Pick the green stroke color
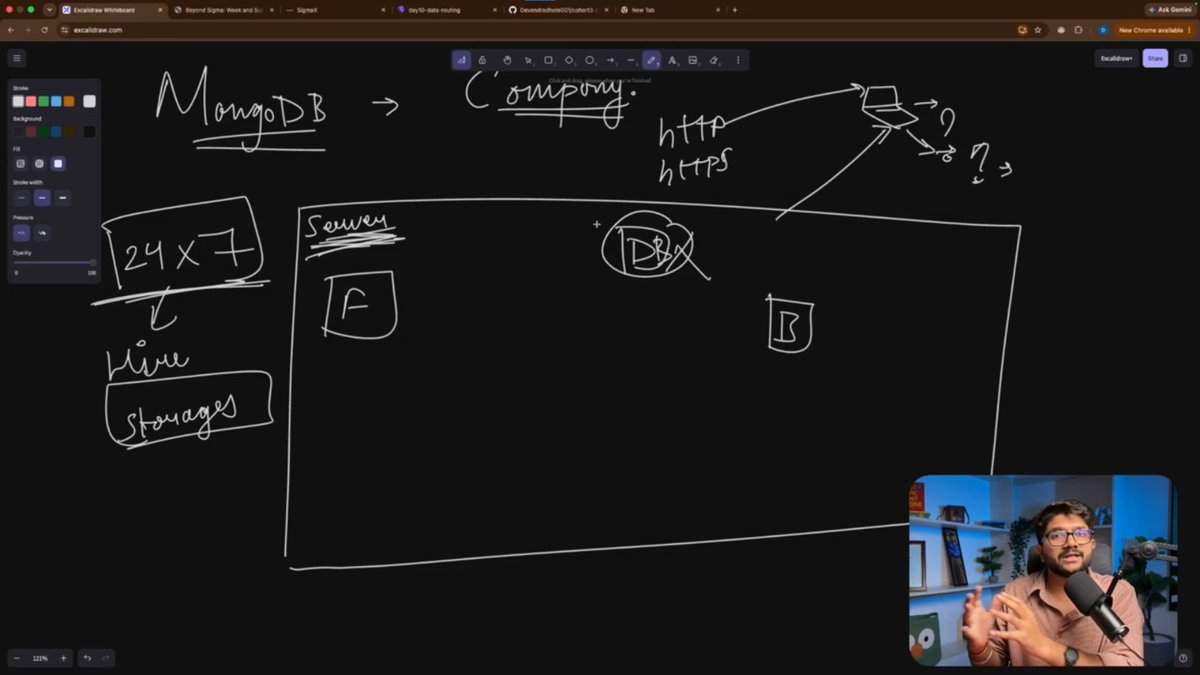This screenshot has height=675, width=1200. [44, 101]
